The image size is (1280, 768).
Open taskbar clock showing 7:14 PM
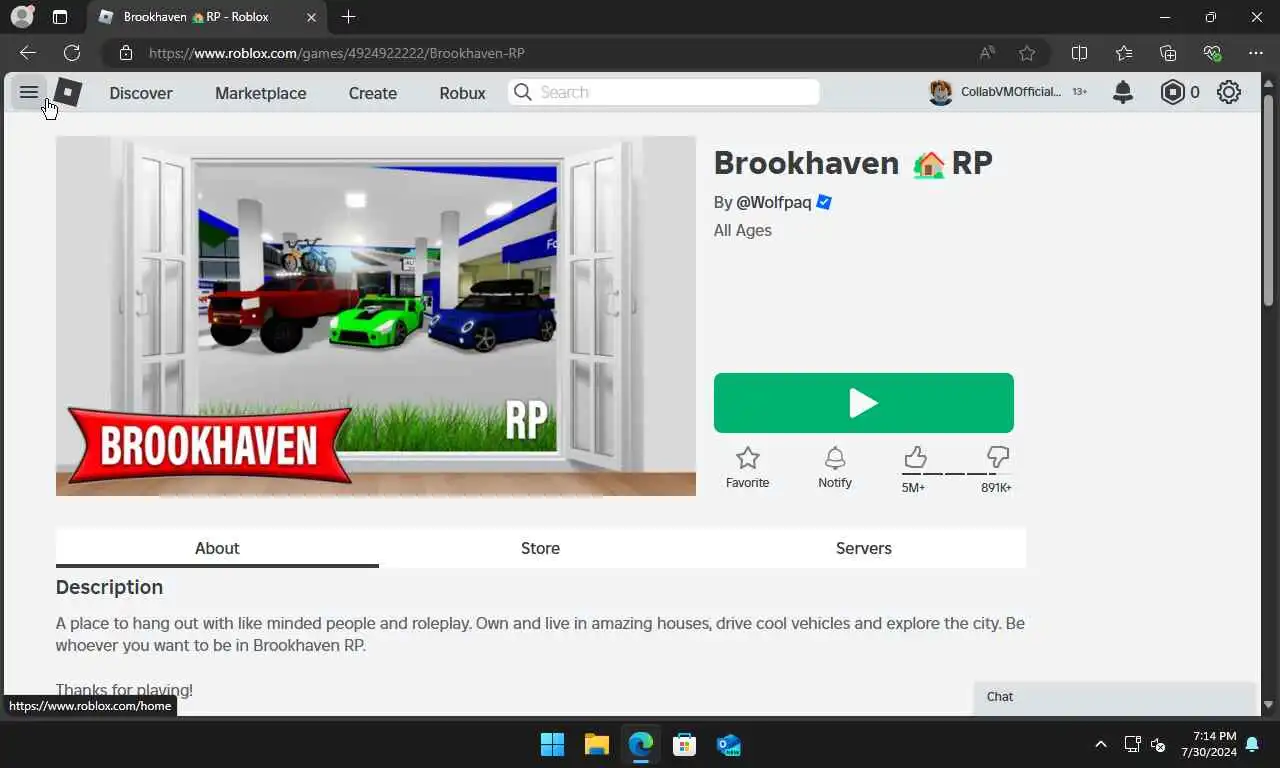tap(1208, 744)
